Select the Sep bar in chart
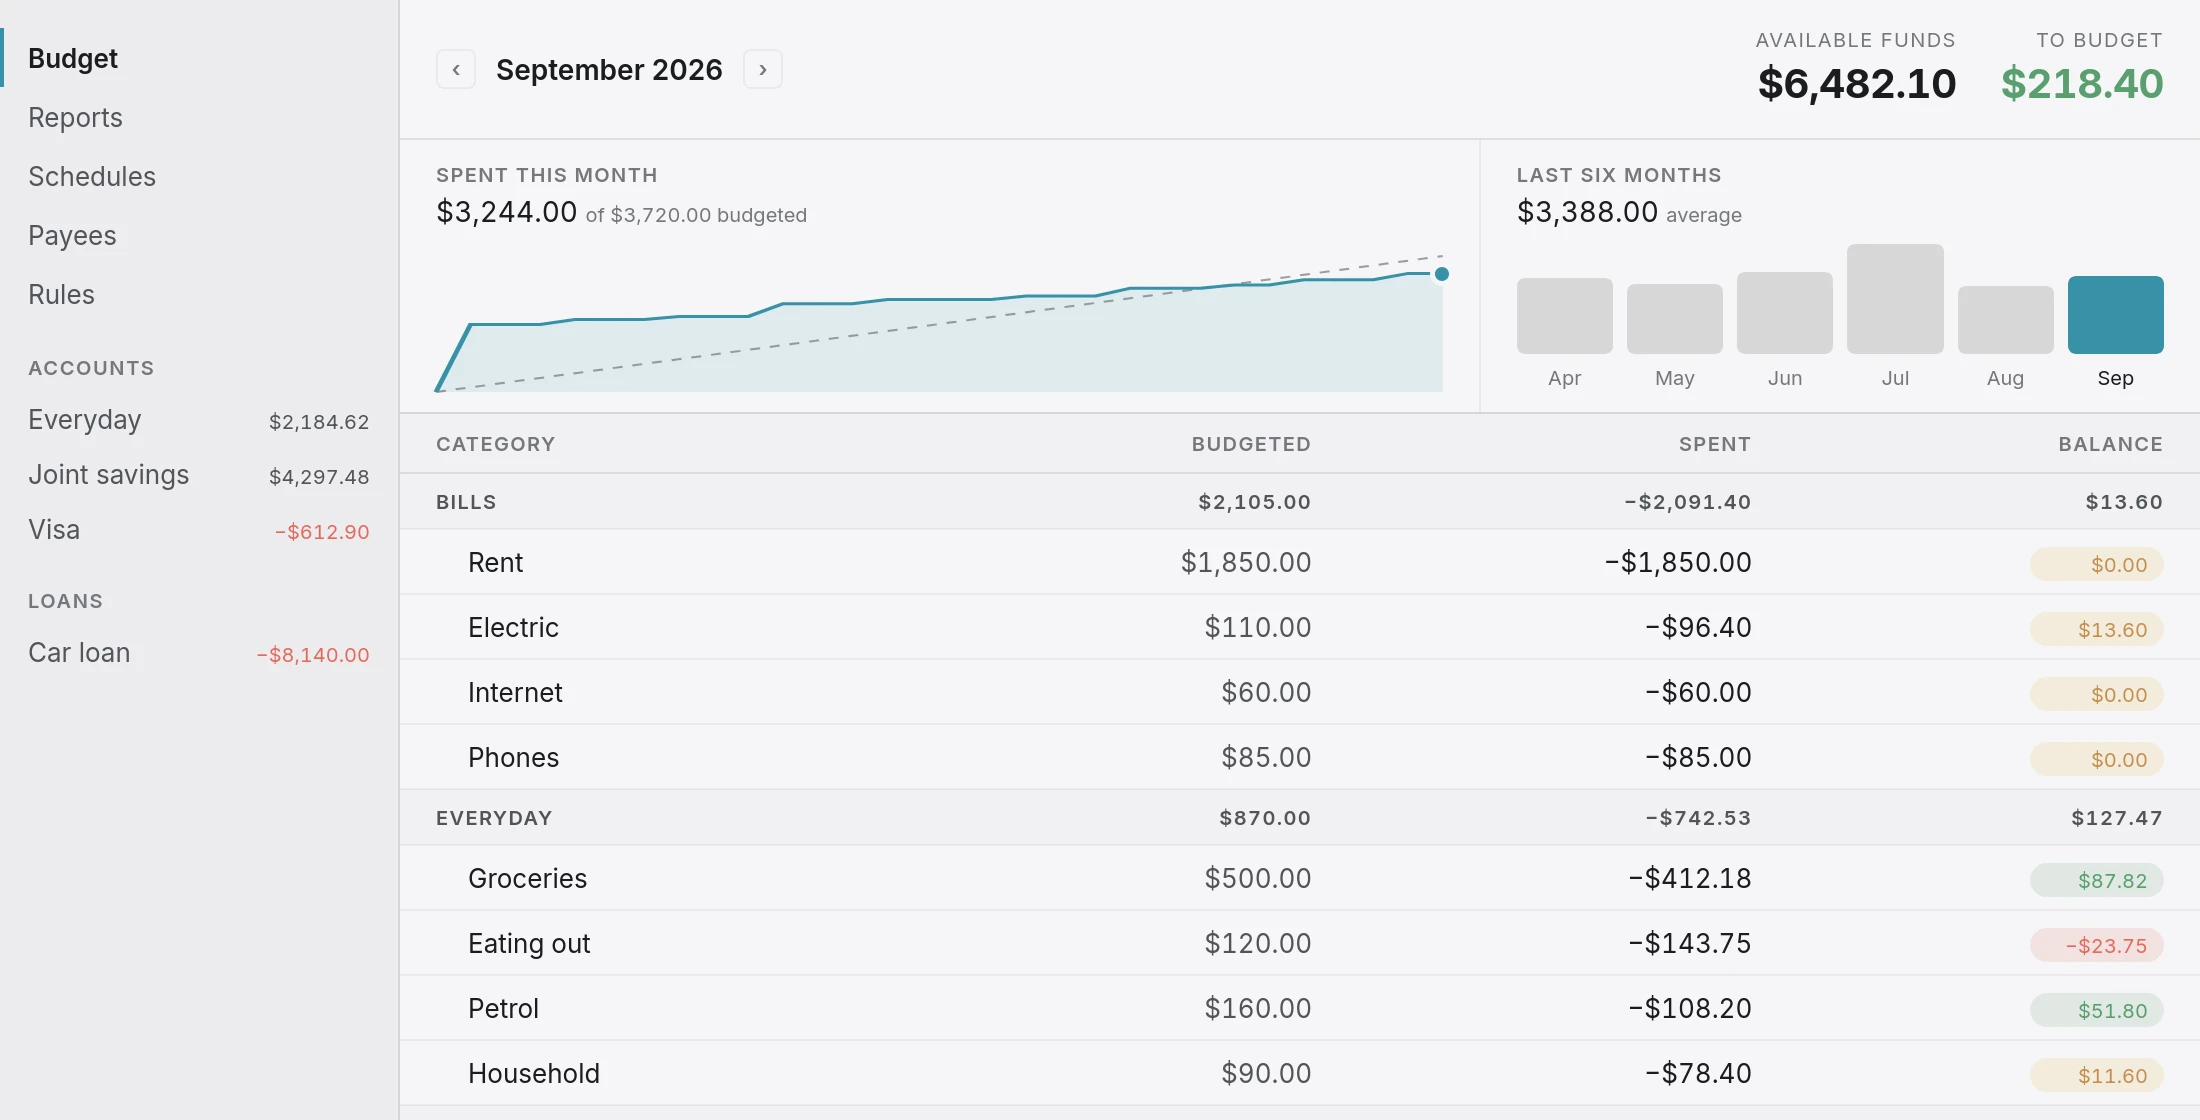2200x1120 pixels. 2115,314
